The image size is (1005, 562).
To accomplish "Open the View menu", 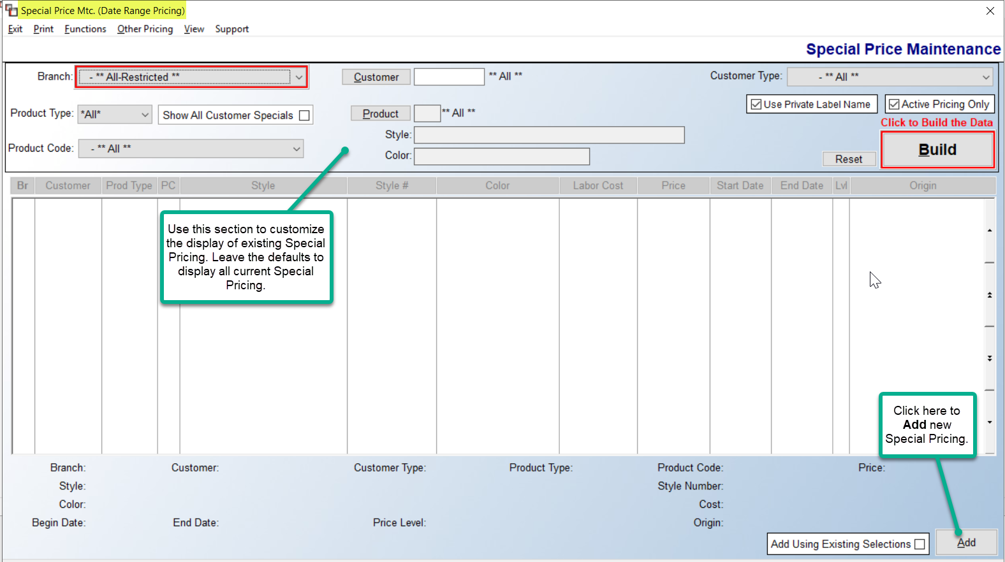I will pos(194,29).
